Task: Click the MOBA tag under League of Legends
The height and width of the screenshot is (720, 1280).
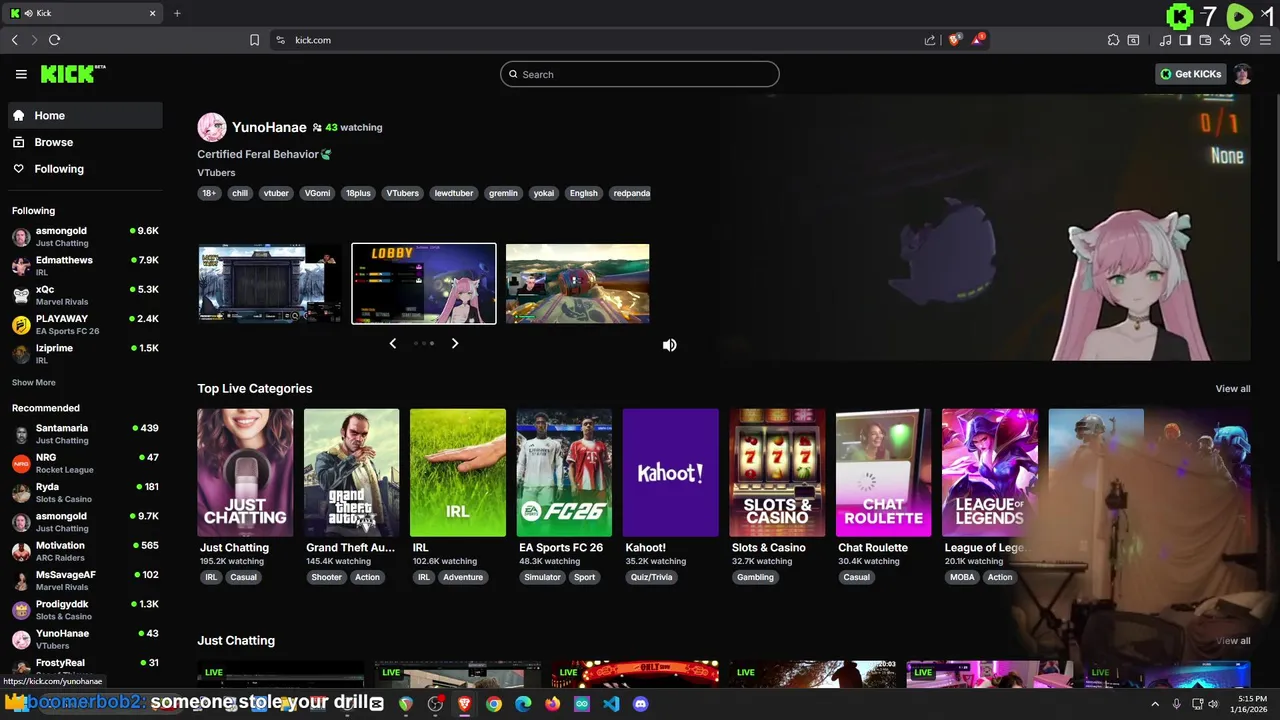Action: coord(962,577)
